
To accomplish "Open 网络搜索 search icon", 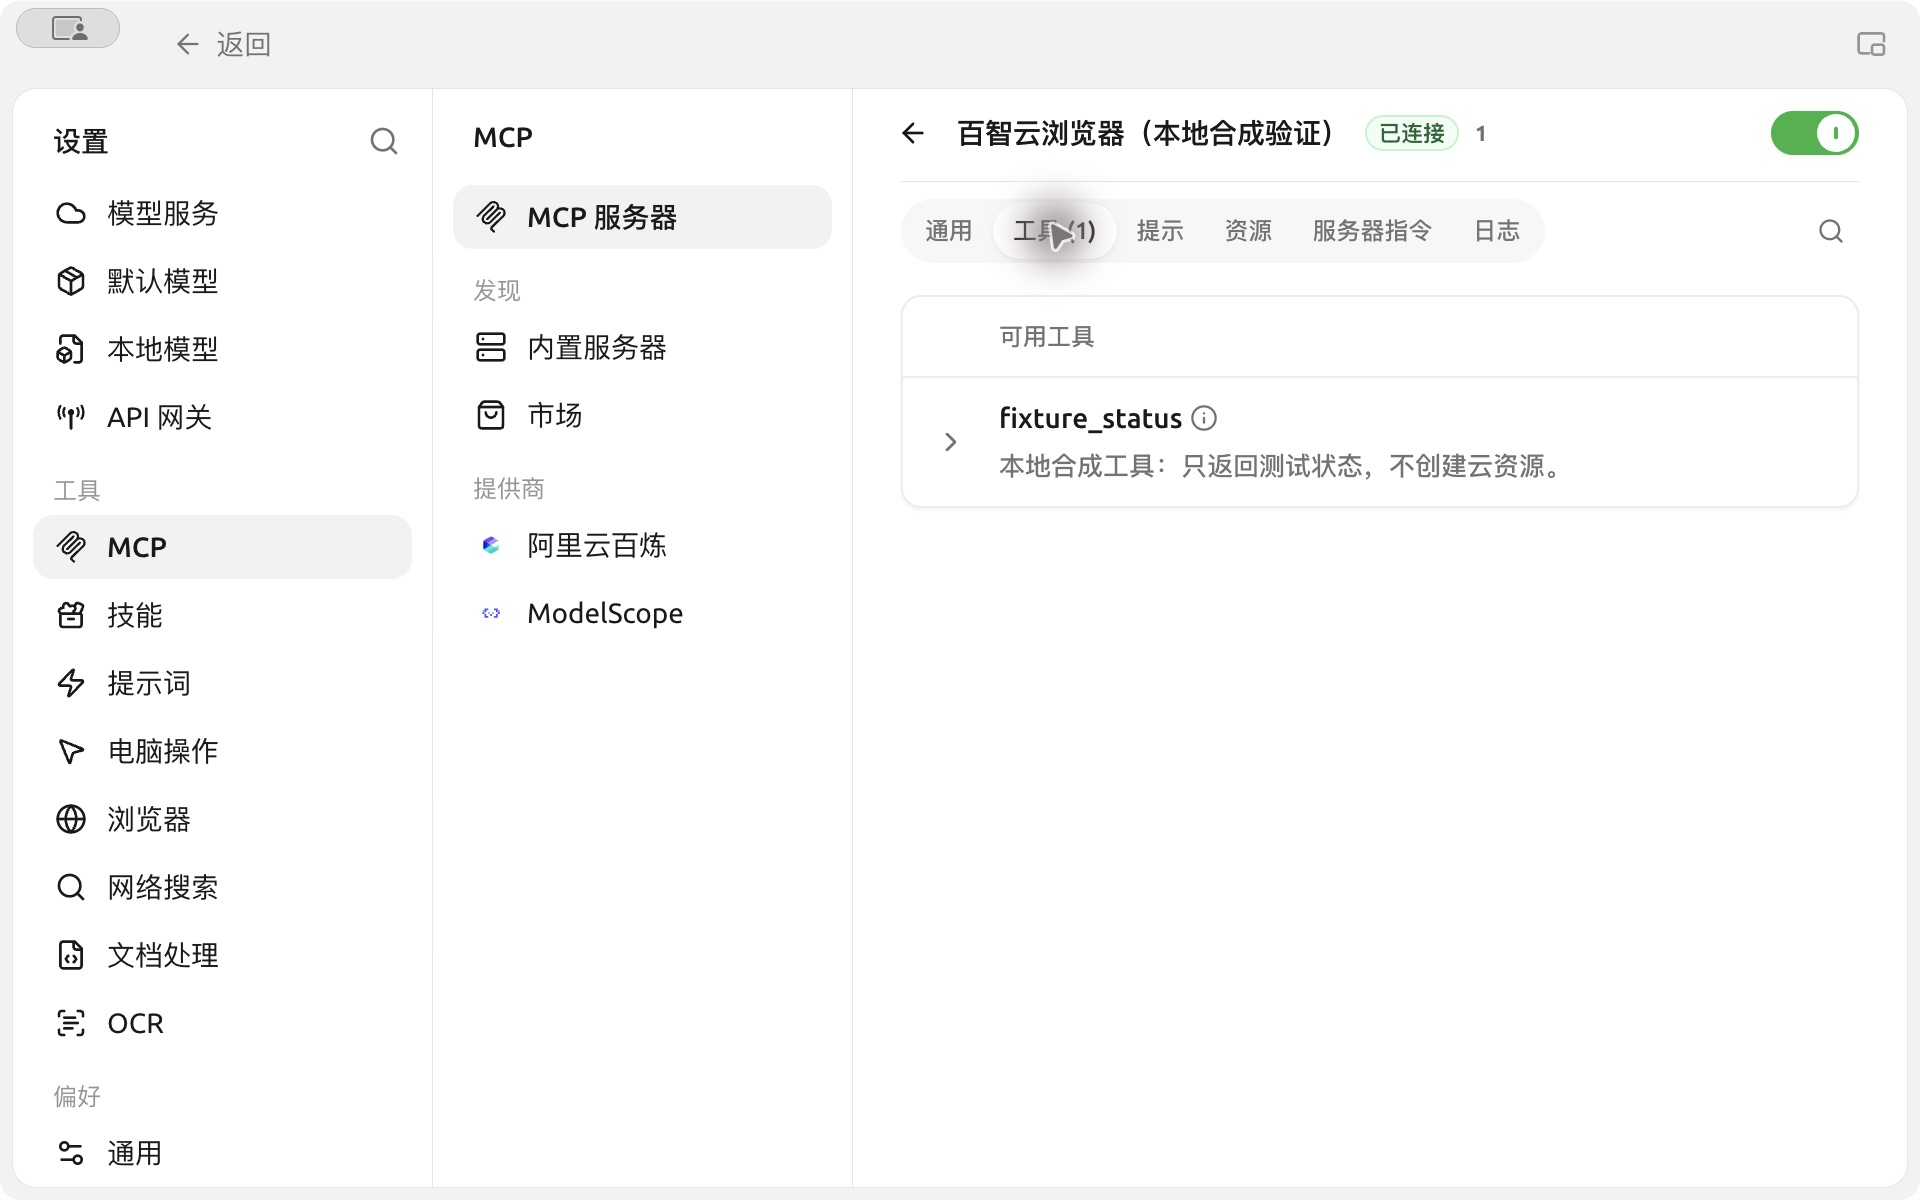I will (71, 887).
